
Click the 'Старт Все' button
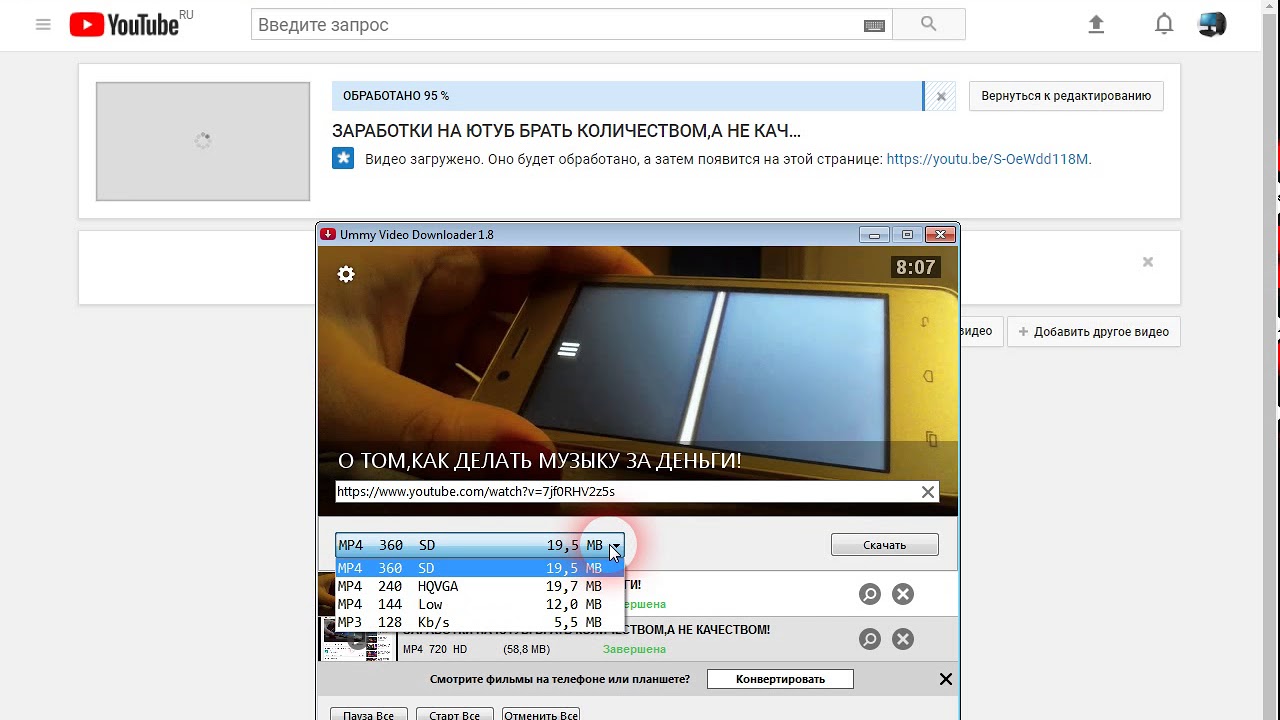coord(455,714)
